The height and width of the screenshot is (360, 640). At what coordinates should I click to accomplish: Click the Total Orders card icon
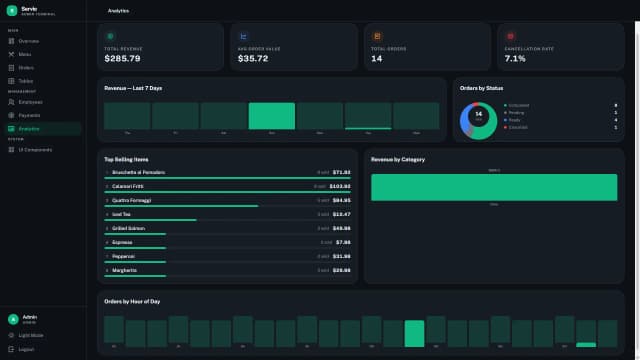(x=377, y=36)
